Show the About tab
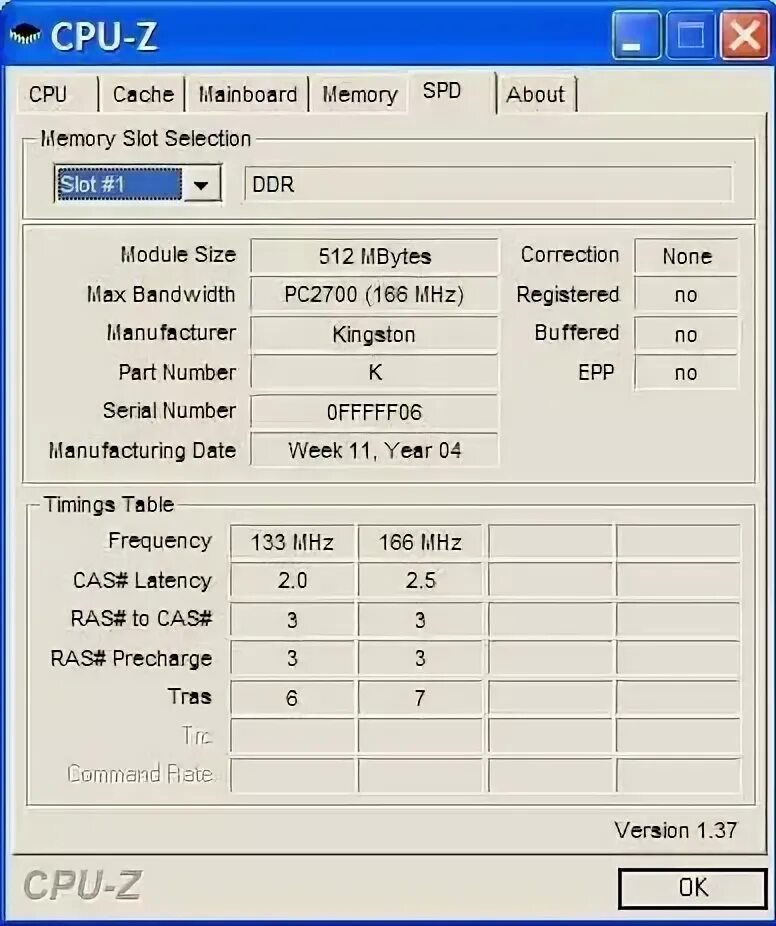The height and width of the screenshot is (926, 776). (536, 94)
